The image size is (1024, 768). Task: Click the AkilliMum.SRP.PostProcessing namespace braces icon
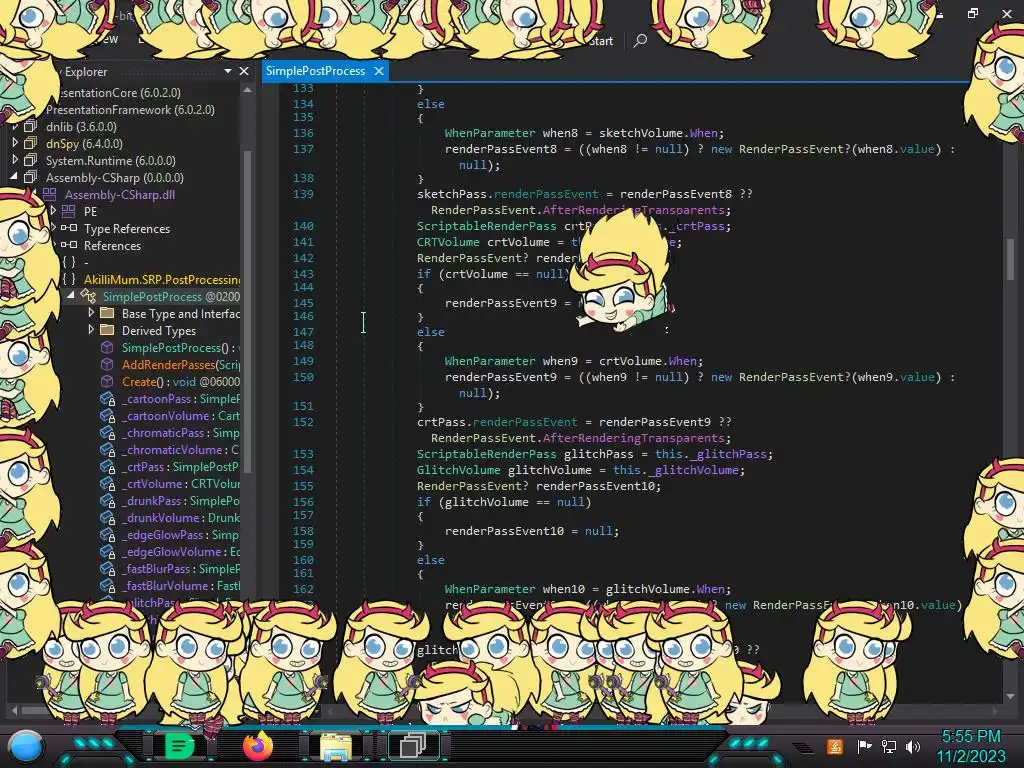(x=69, y=279)
